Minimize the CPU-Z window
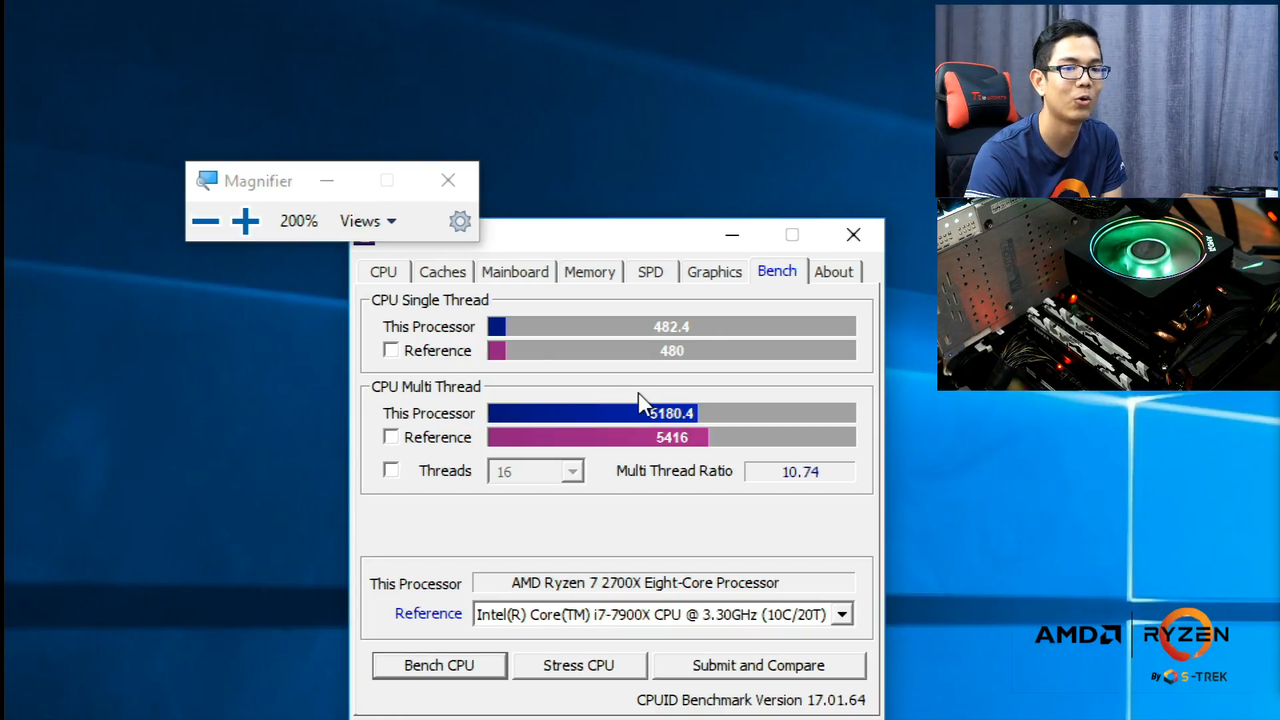The image size is (1280, 720). point(732,235)
